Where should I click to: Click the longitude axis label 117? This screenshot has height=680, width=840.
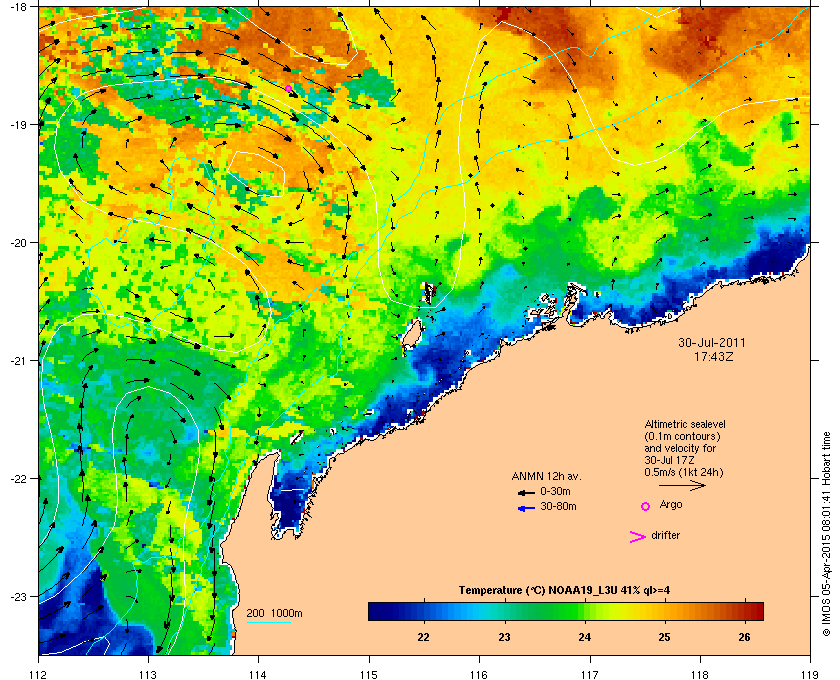point(590,674)
